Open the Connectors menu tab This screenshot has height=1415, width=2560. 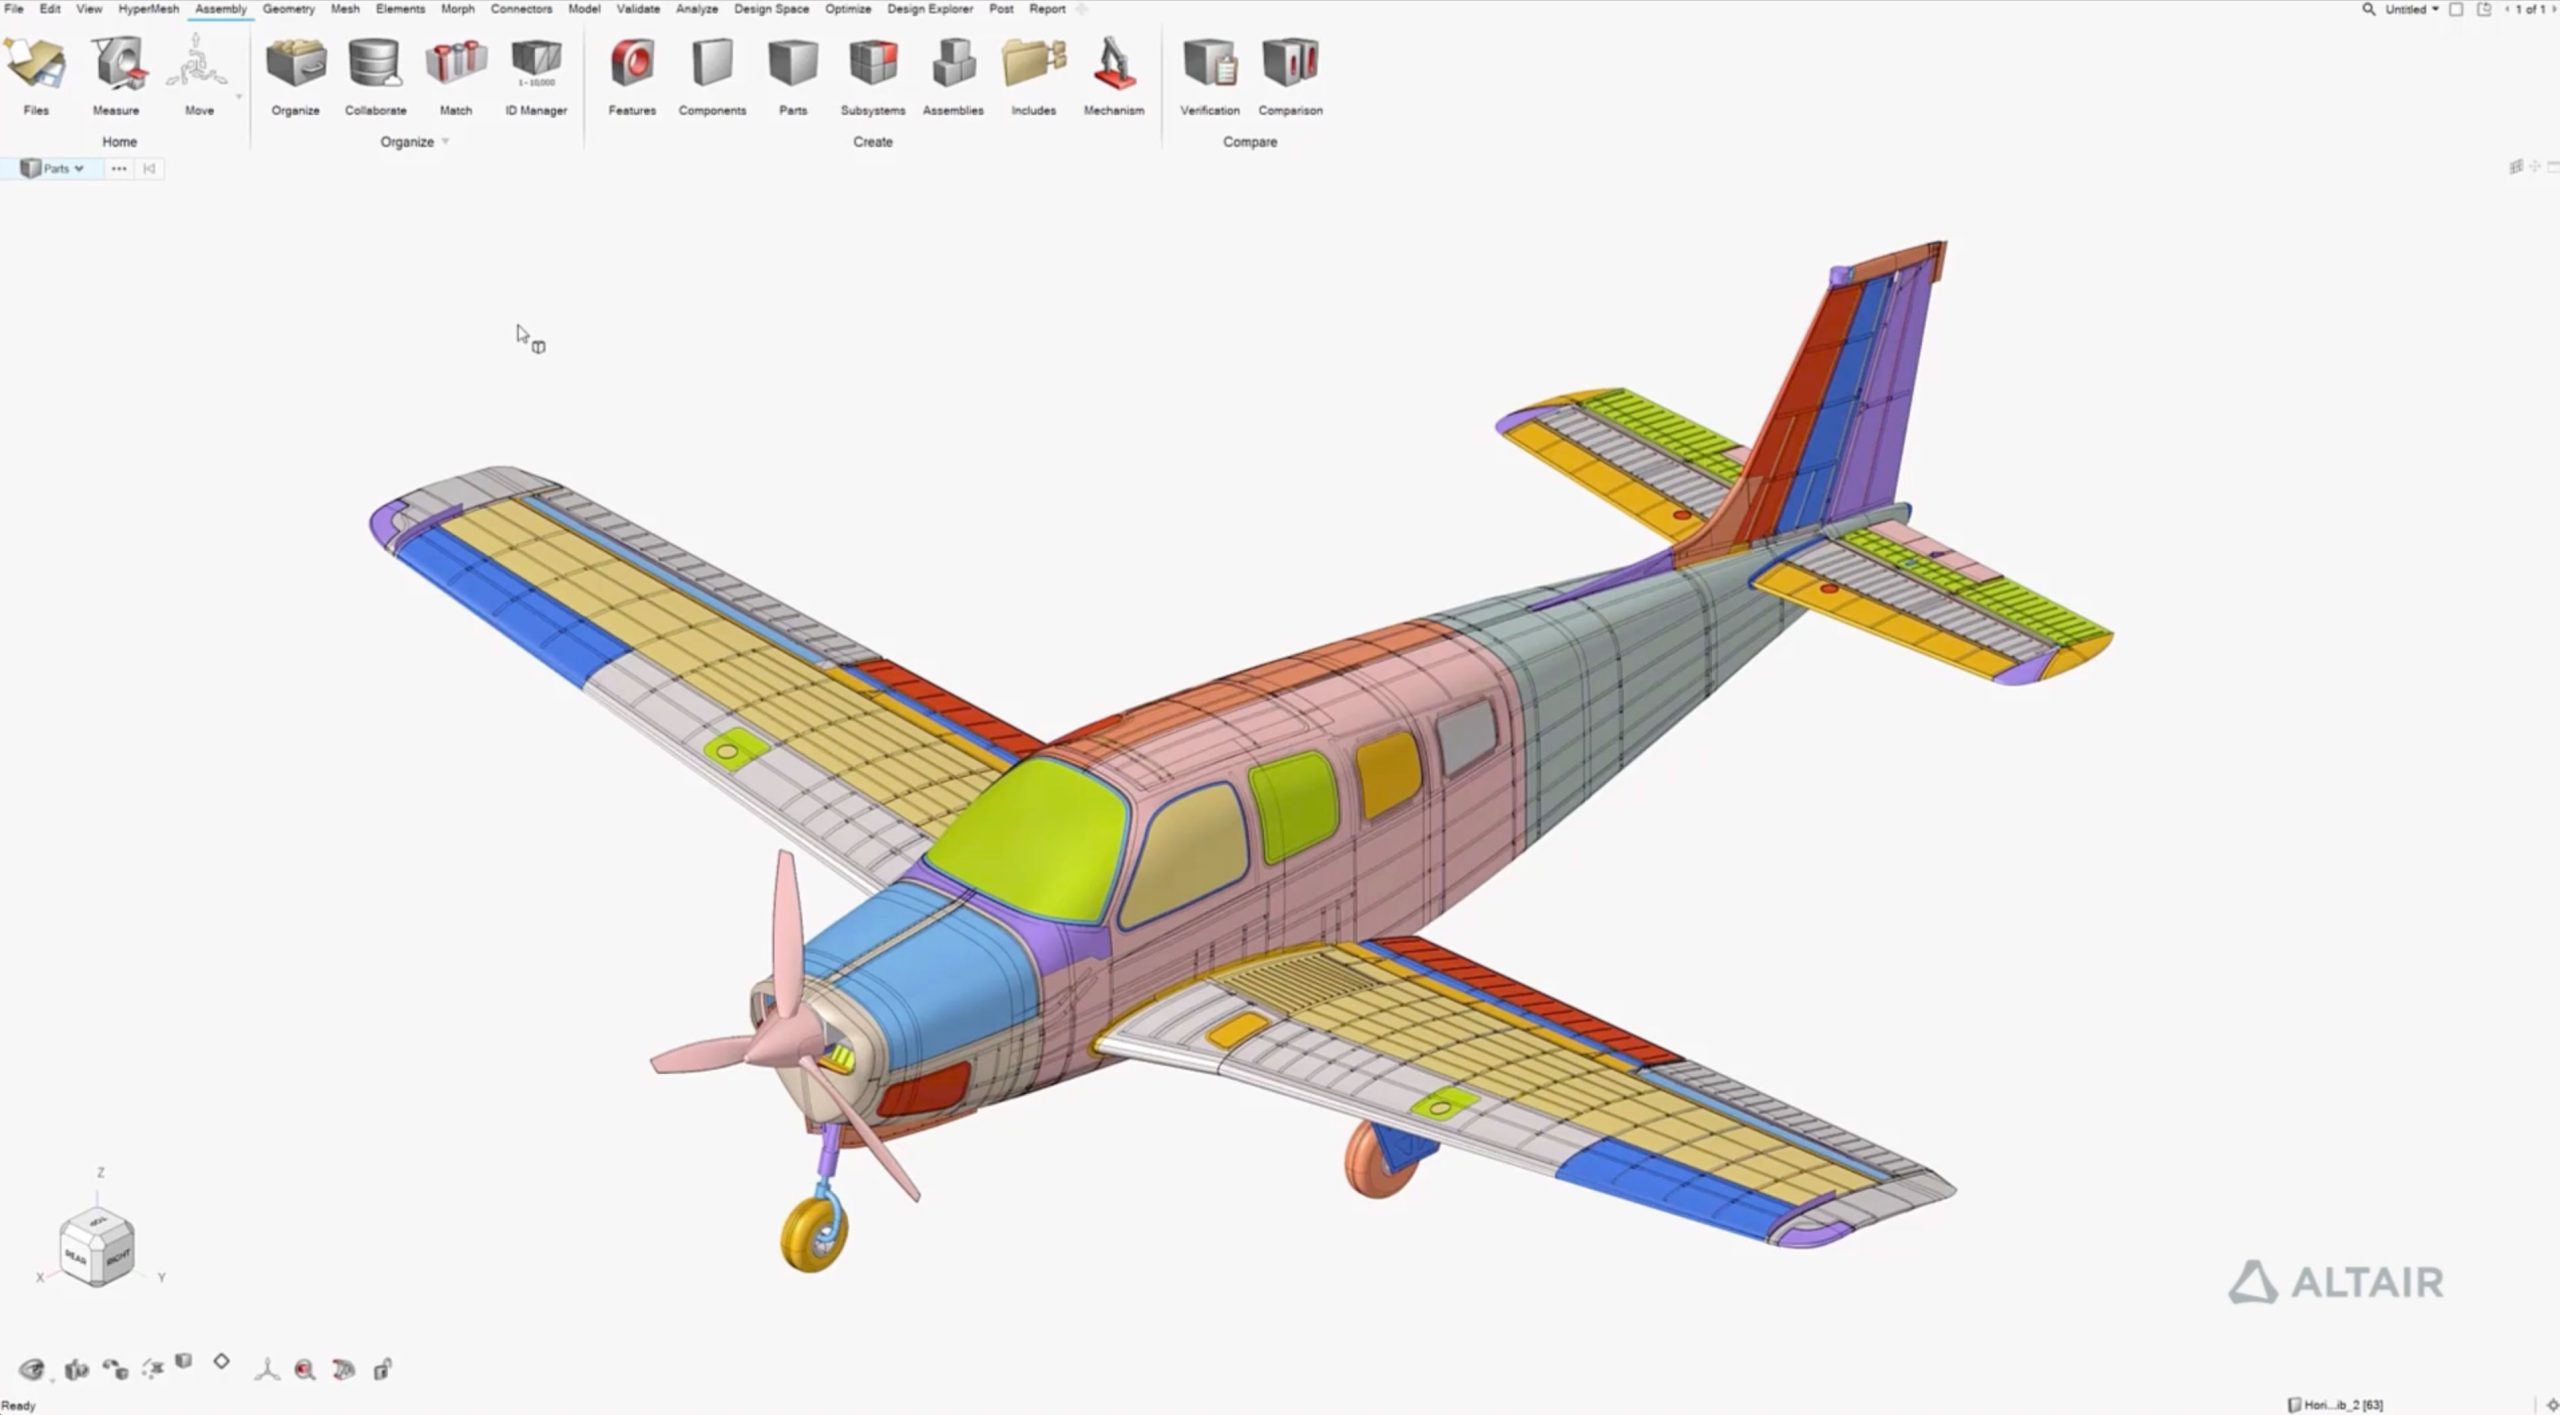pos(521,9)
